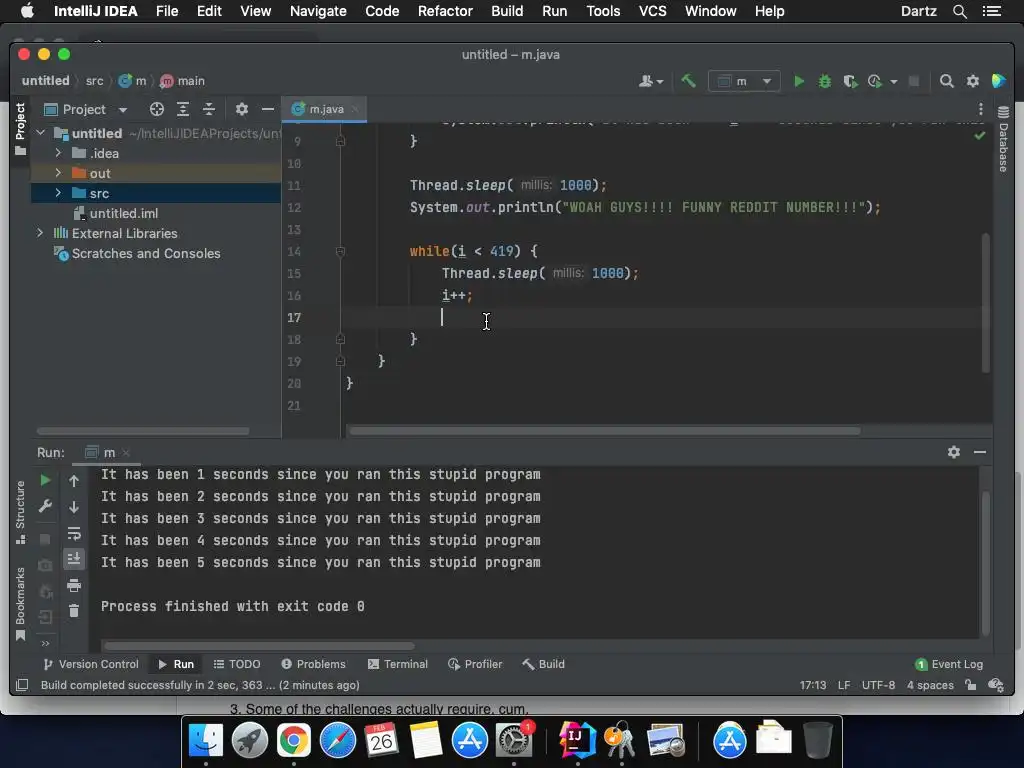
Task: Open the Refactor menu
Action: (x=445, y=11)
